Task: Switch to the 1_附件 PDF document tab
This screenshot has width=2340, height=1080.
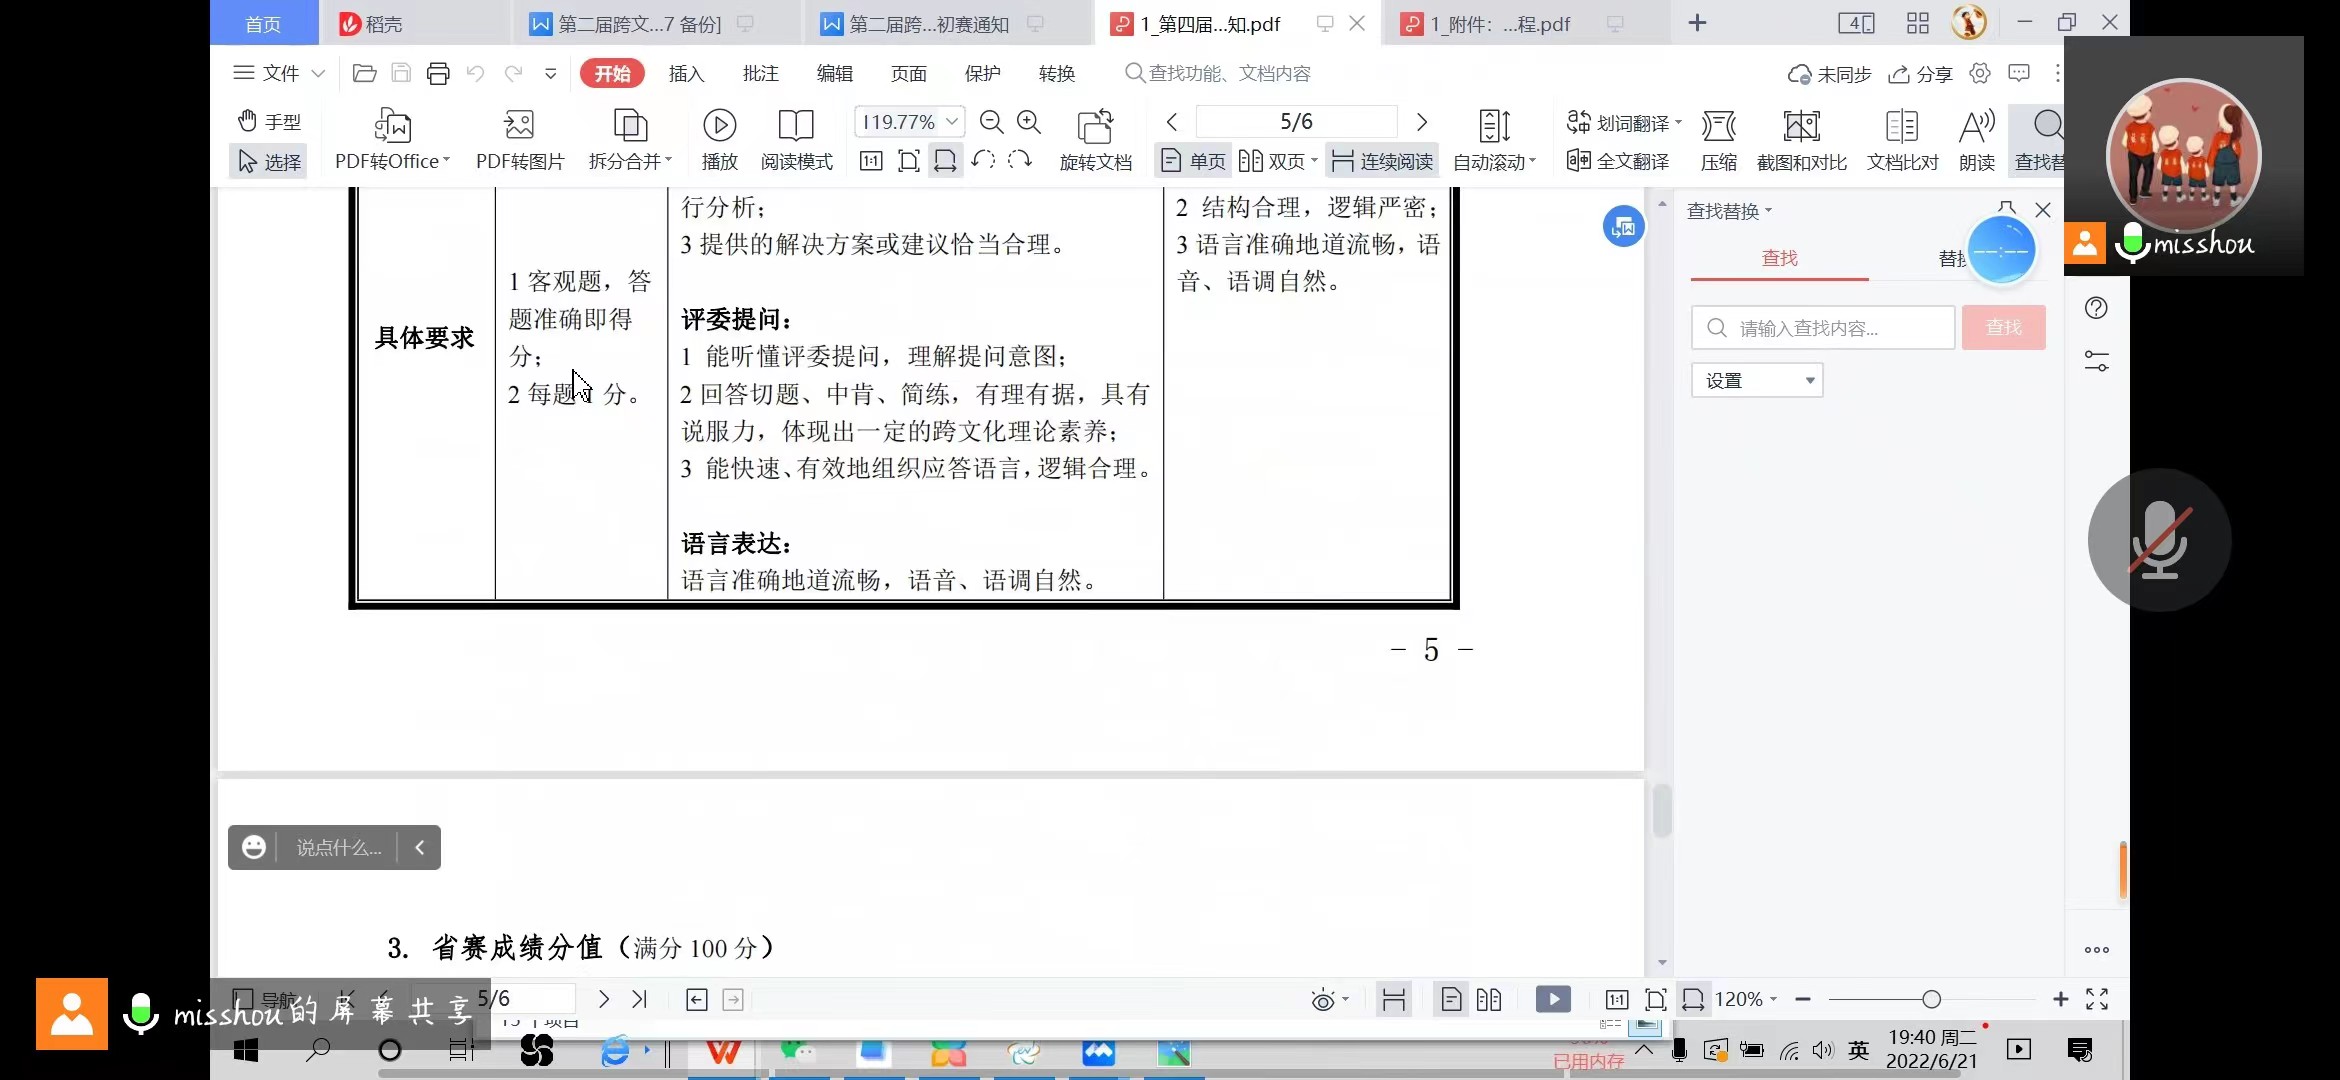Action: [x=1499, y=24]
